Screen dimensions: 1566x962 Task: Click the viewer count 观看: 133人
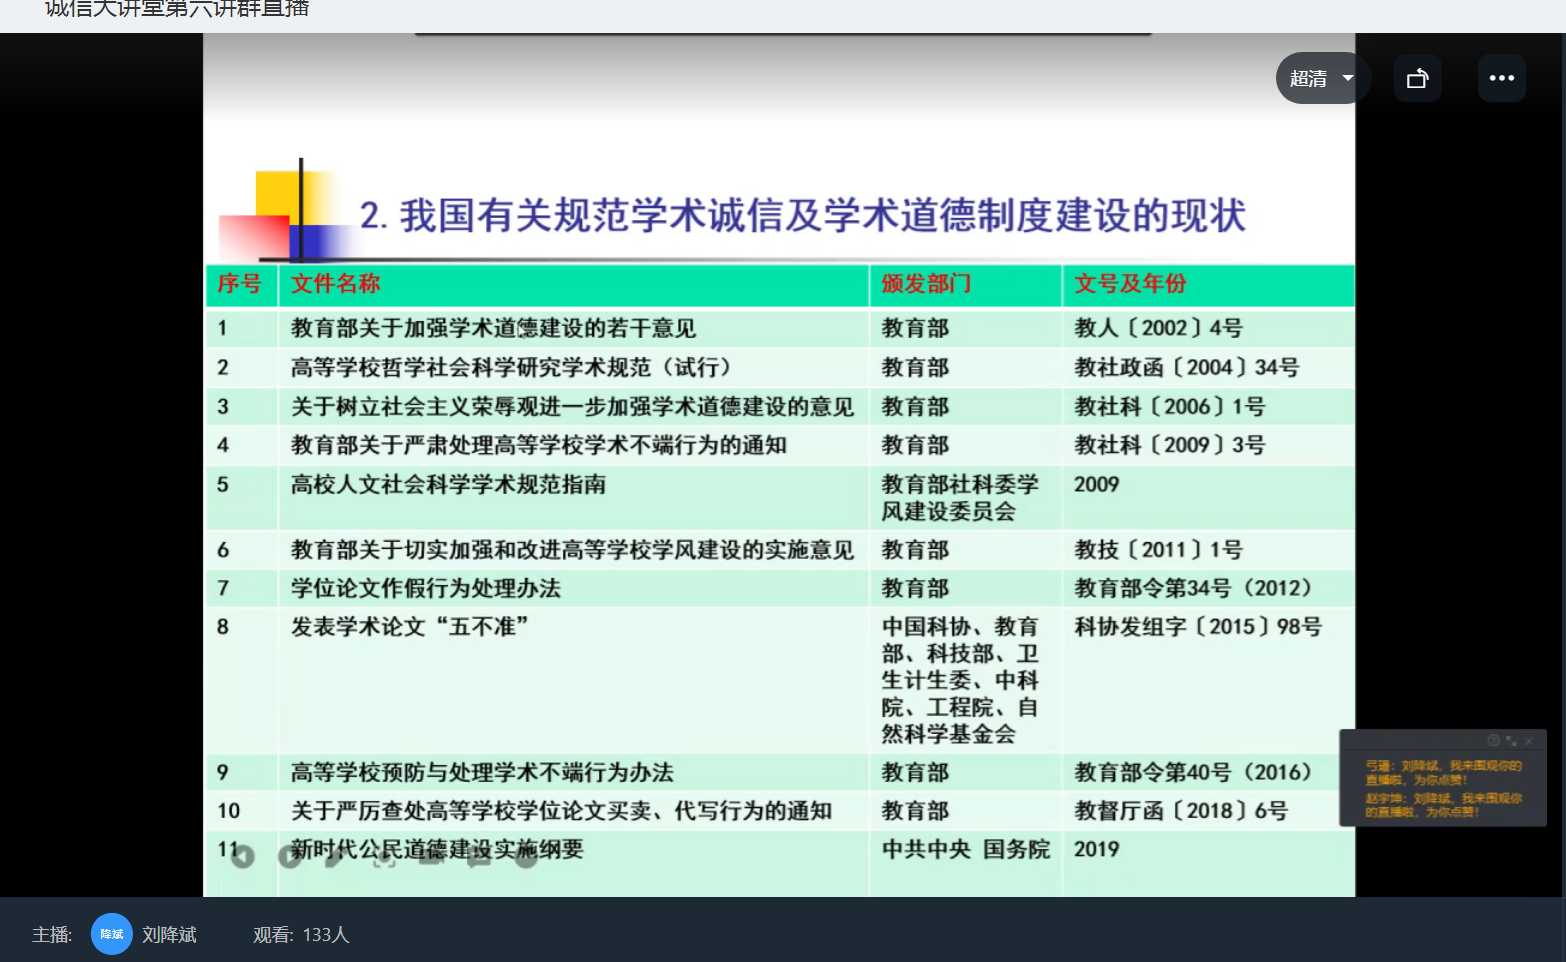pos(301,934)
